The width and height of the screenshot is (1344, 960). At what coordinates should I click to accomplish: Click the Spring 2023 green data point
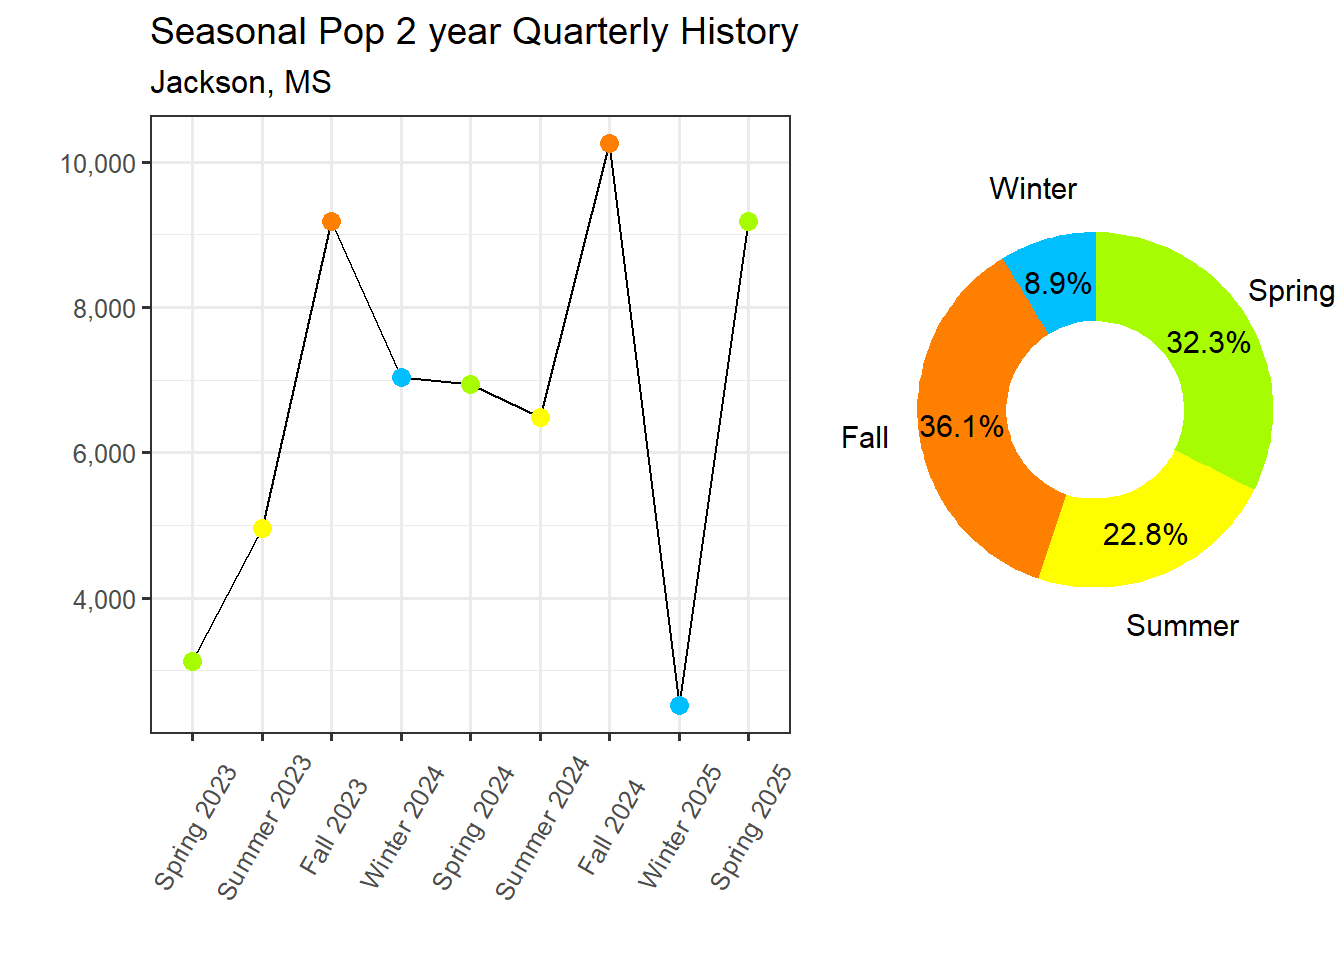193,662
